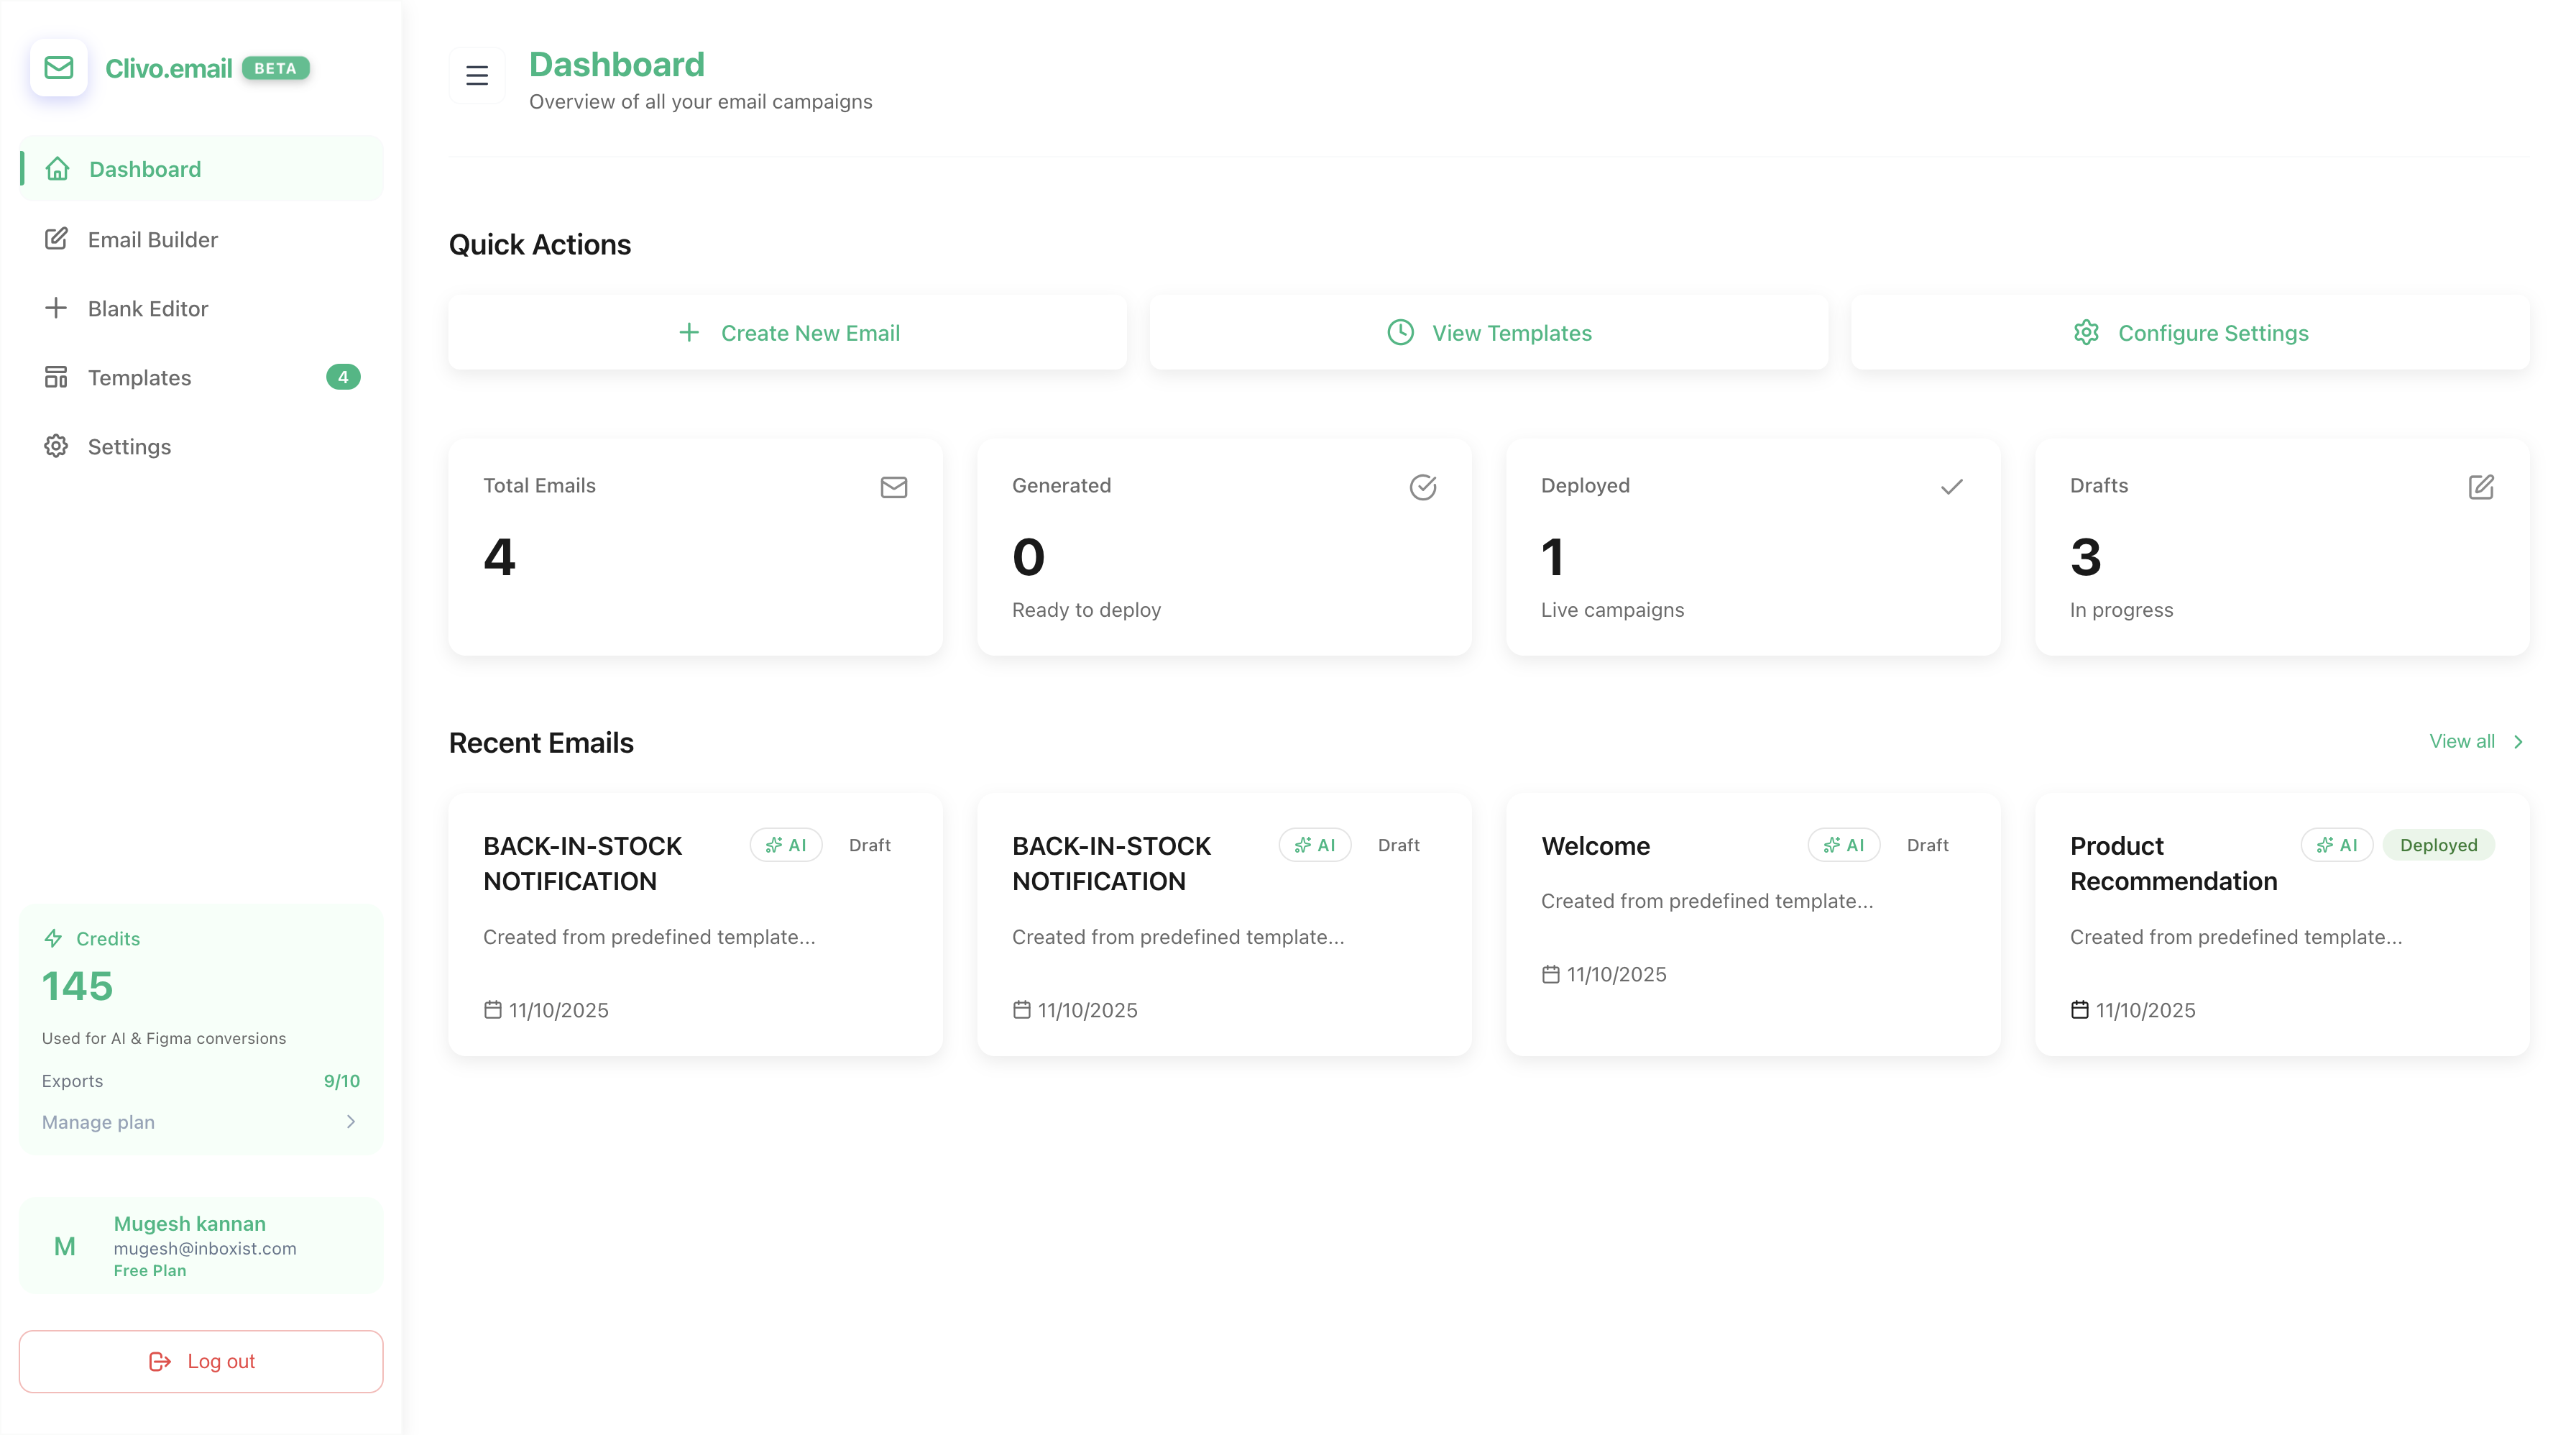Open Templates via the grid icon
This screenshot has width=2576, height=1435.
pyautogui.click(x=56, y=377)
